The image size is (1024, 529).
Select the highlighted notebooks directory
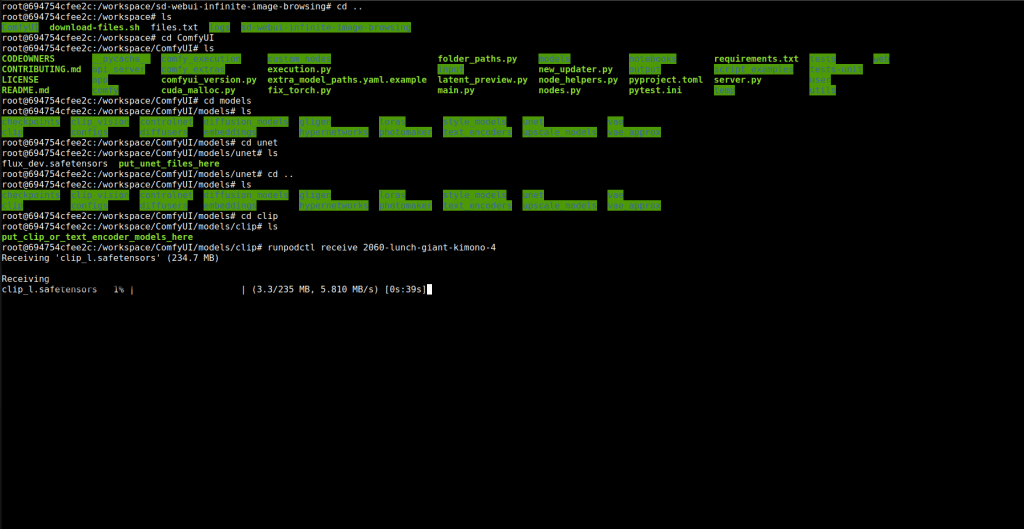(651, 59)
